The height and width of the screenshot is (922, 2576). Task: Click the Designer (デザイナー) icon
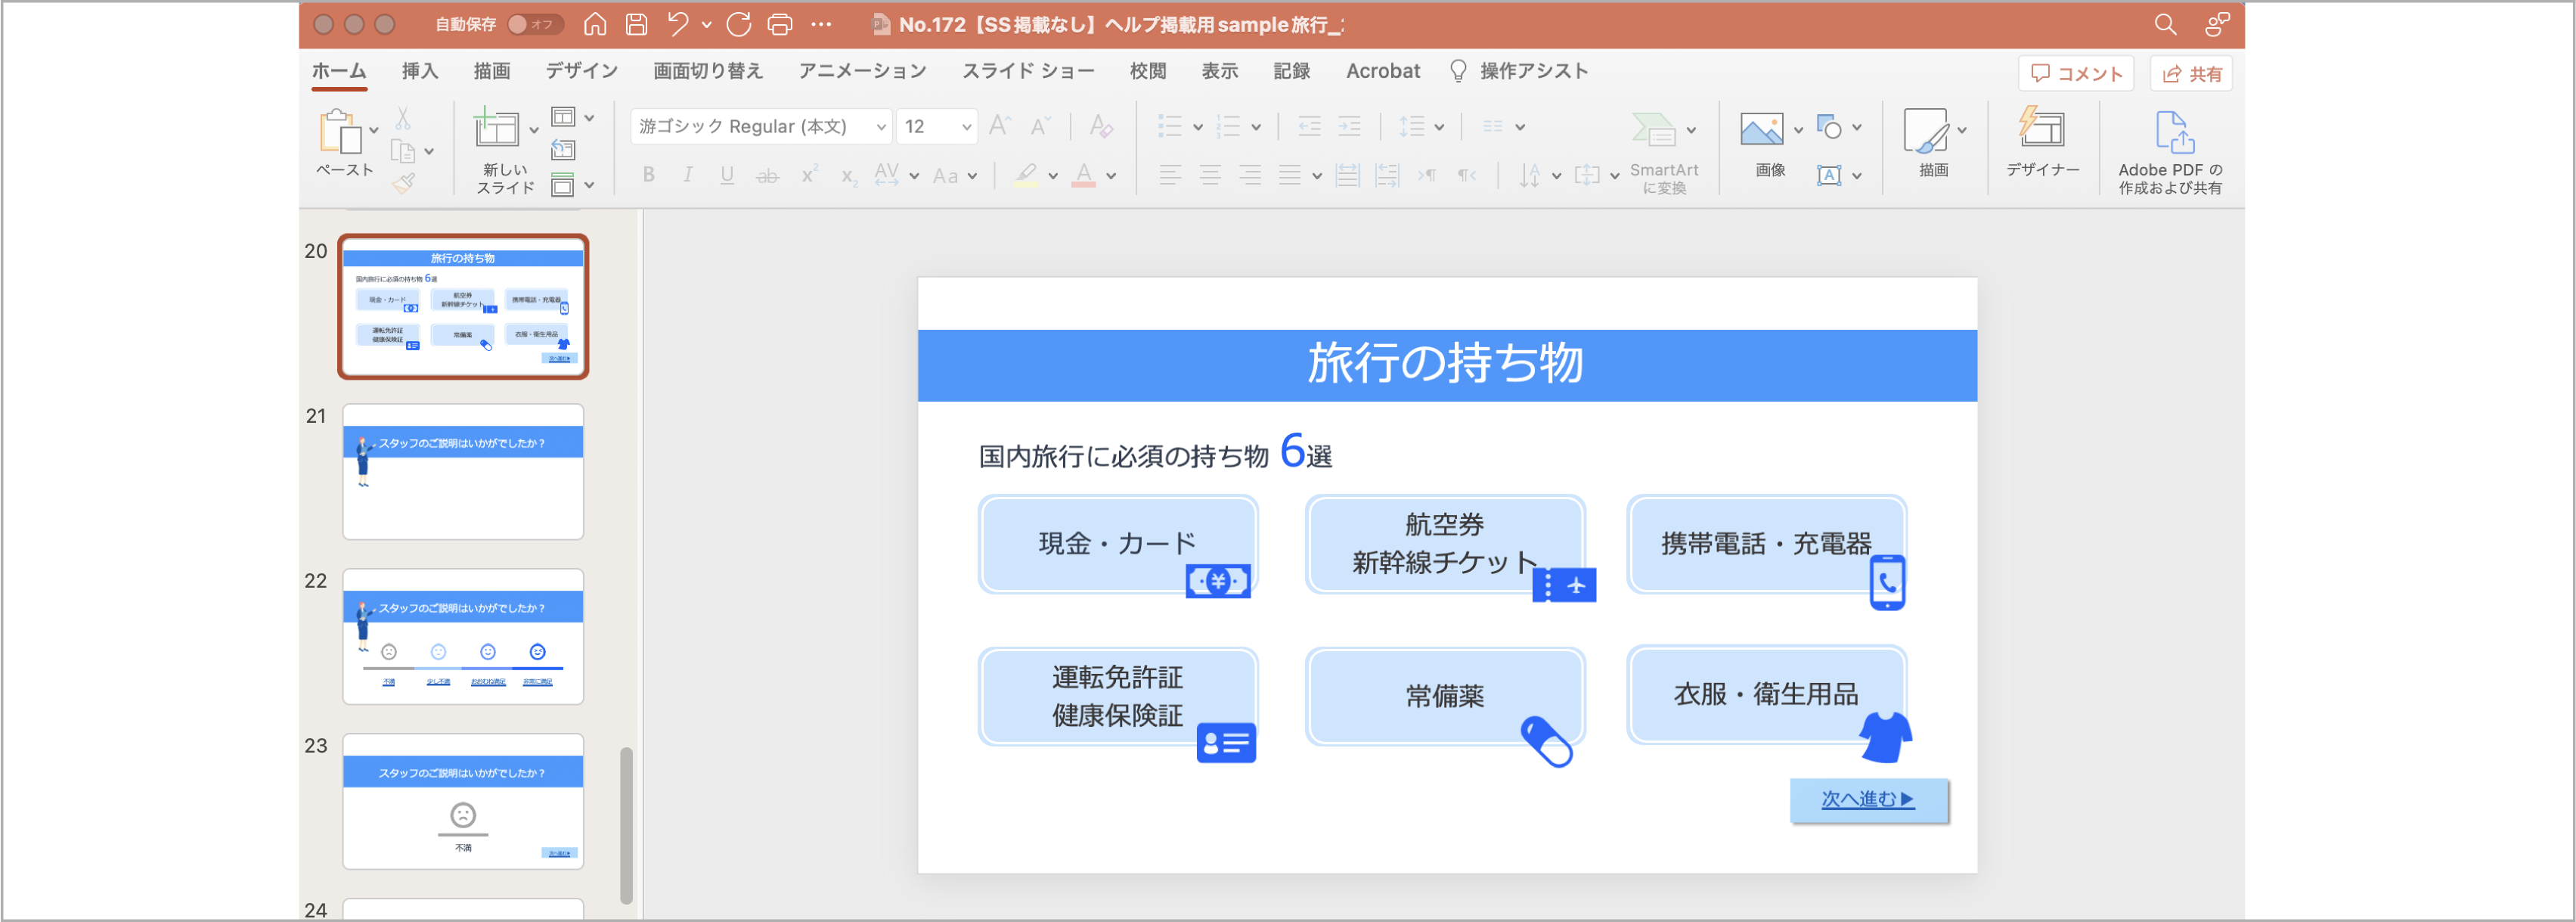pos(2041,128)
